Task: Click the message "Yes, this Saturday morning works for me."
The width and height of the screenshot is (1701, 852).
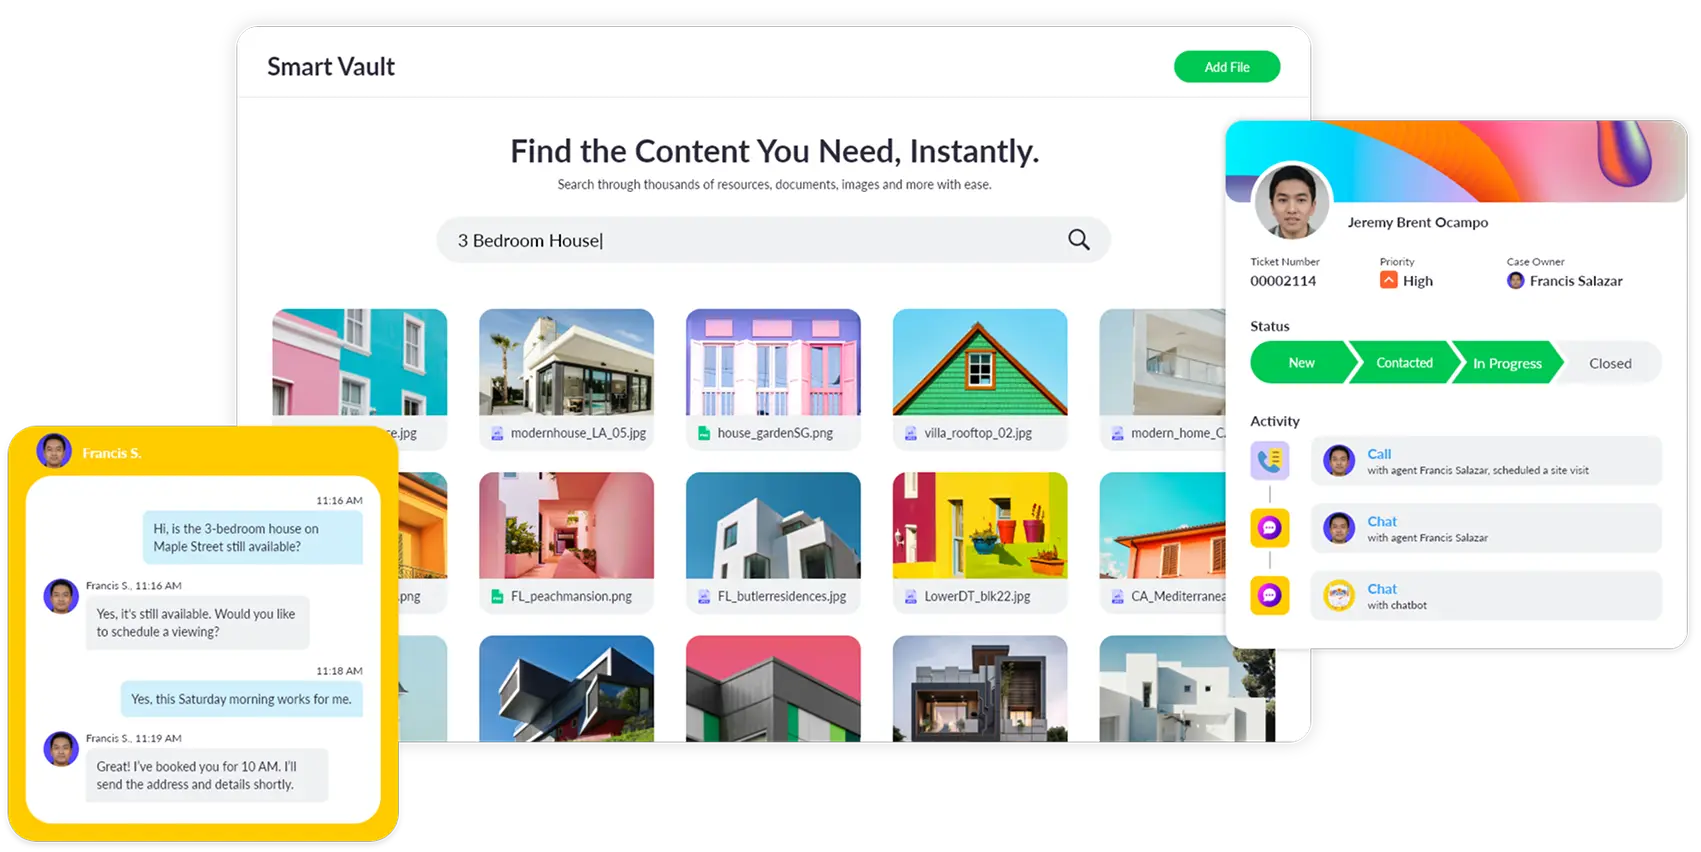Action: [241, 699]
